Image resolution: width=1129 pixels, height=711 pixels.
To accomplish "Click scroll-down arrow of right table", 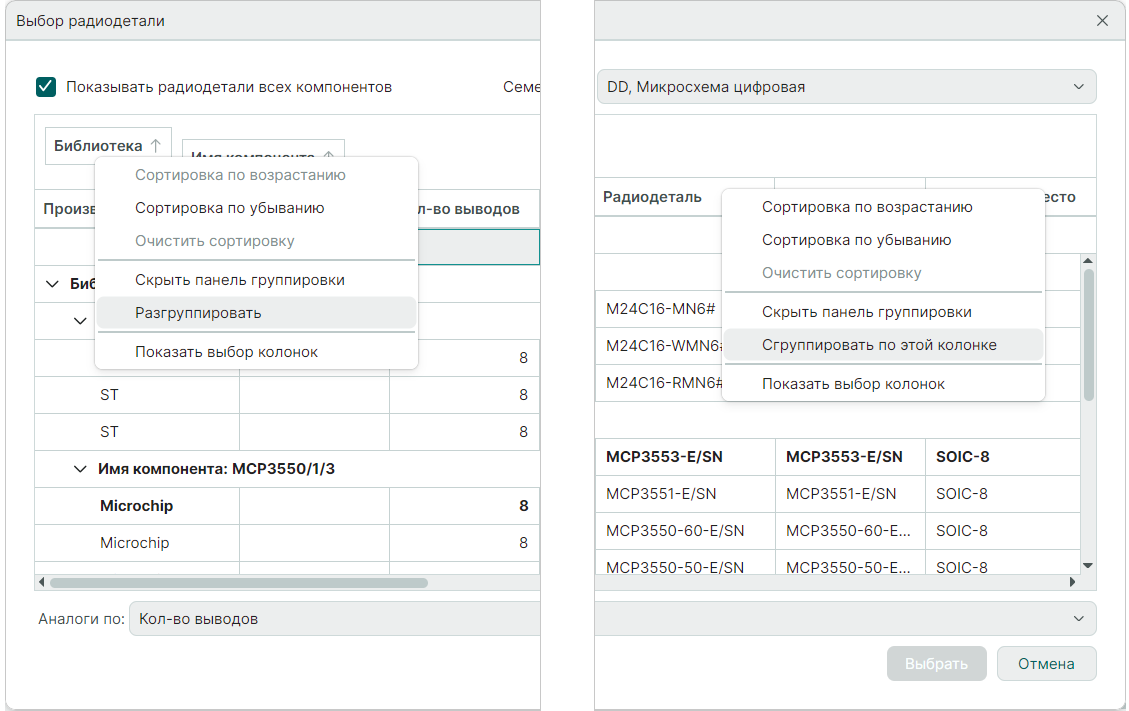I will 1088,566.
